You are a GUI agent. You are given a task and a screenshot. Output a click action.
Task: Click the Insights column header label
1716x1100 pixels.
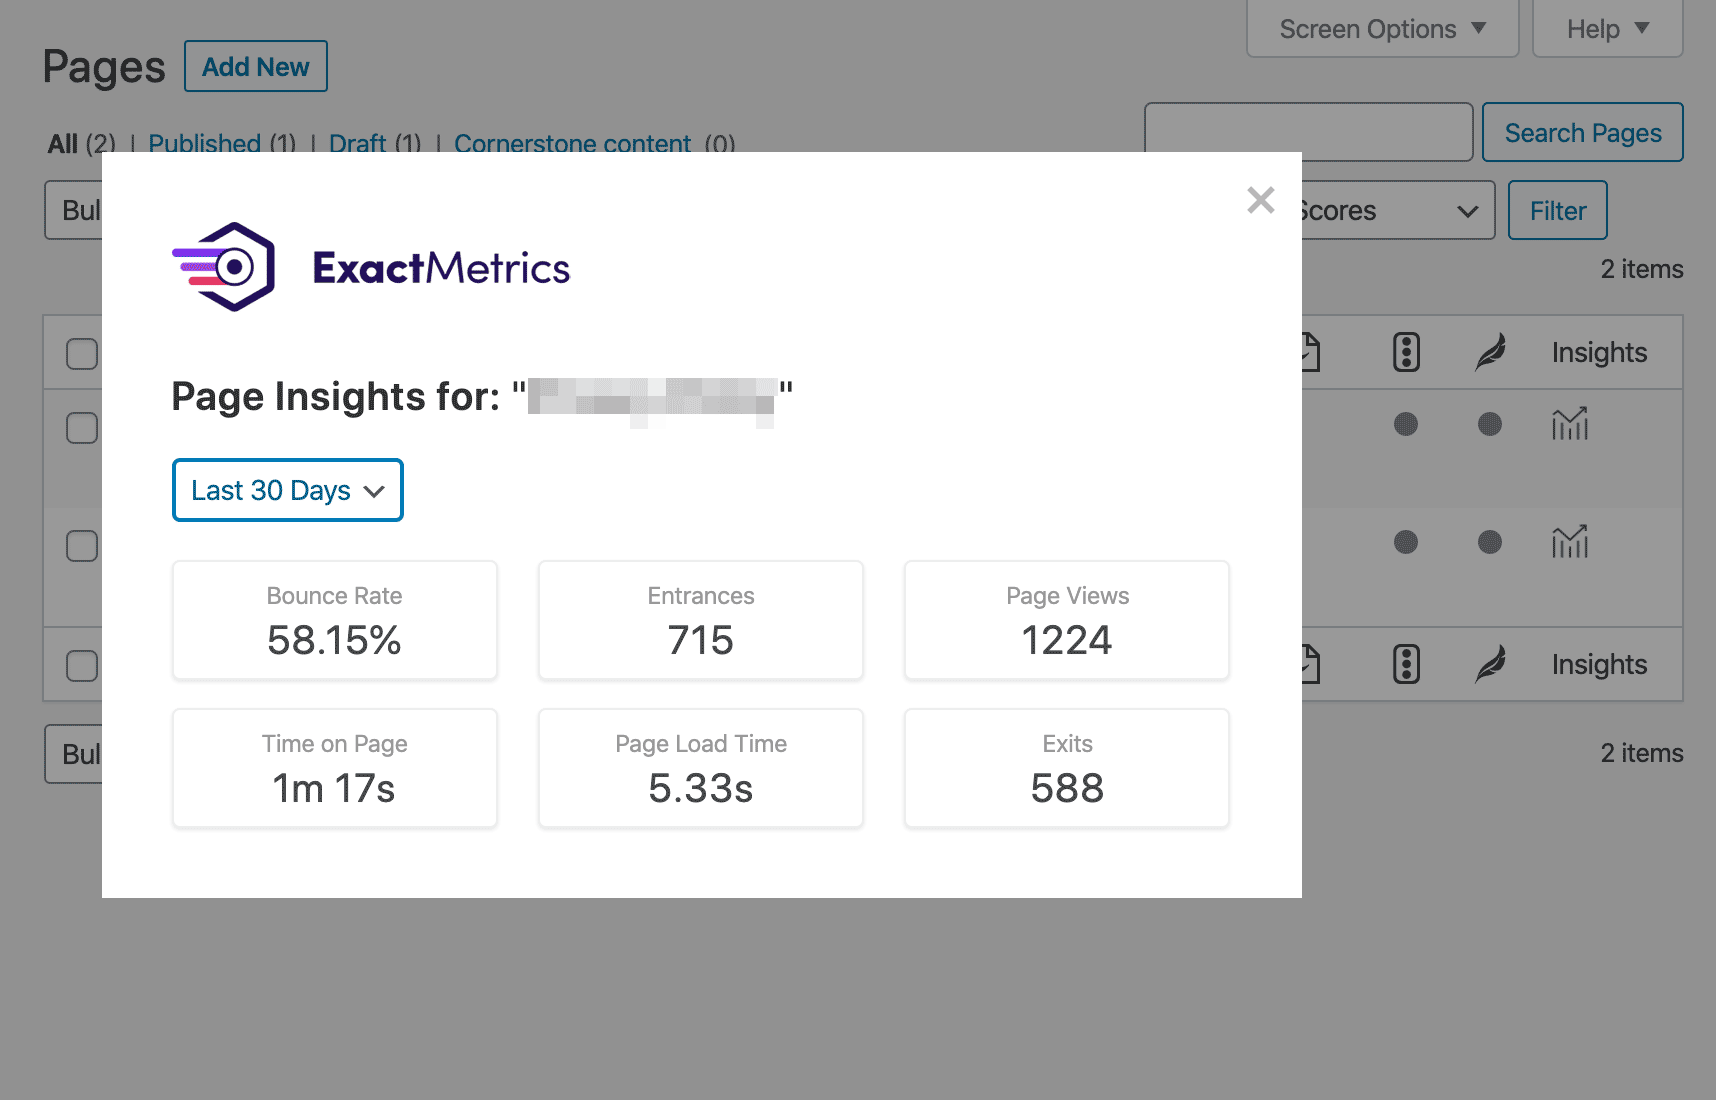[x=1599, y=352]
